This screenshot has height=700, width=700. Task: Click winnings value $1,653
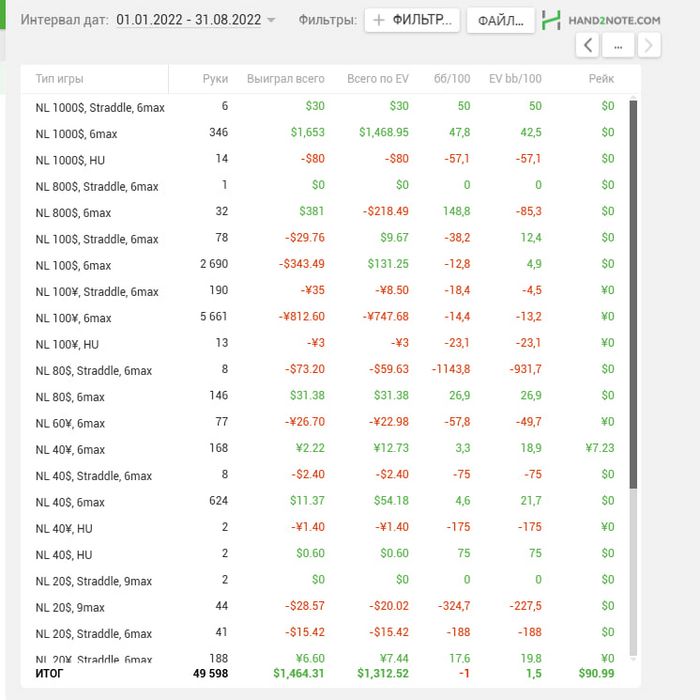point(308,133)
